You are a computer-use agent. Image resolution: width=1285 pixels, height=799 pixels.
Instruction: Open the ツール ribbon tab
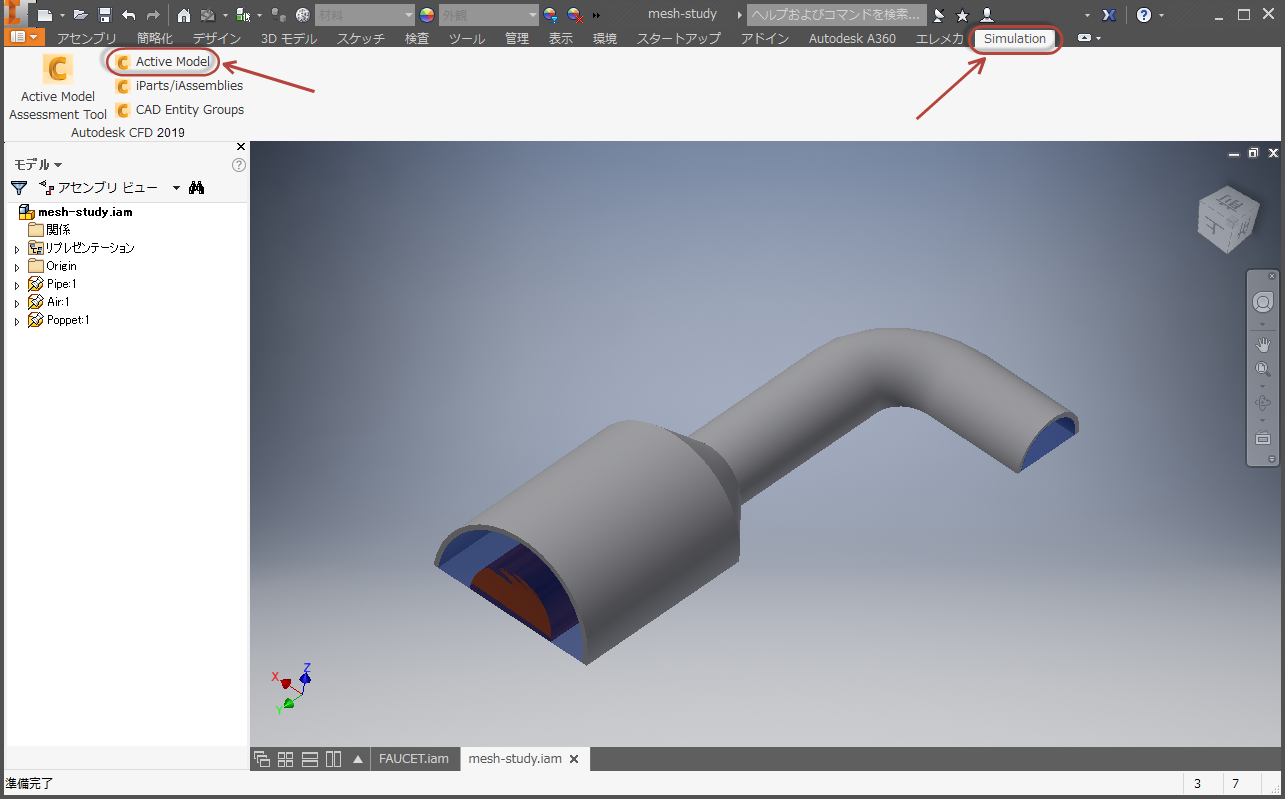pos(467,39)
